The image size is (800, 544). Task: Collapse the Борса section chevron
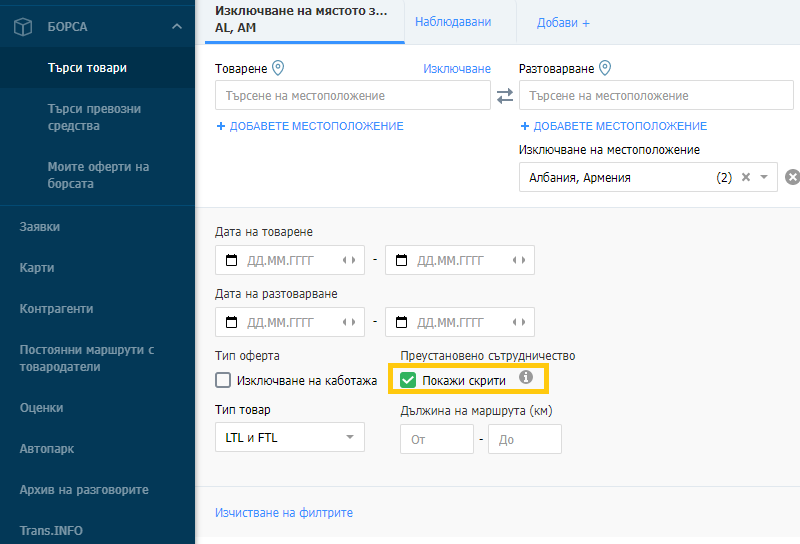click(177, 26)
